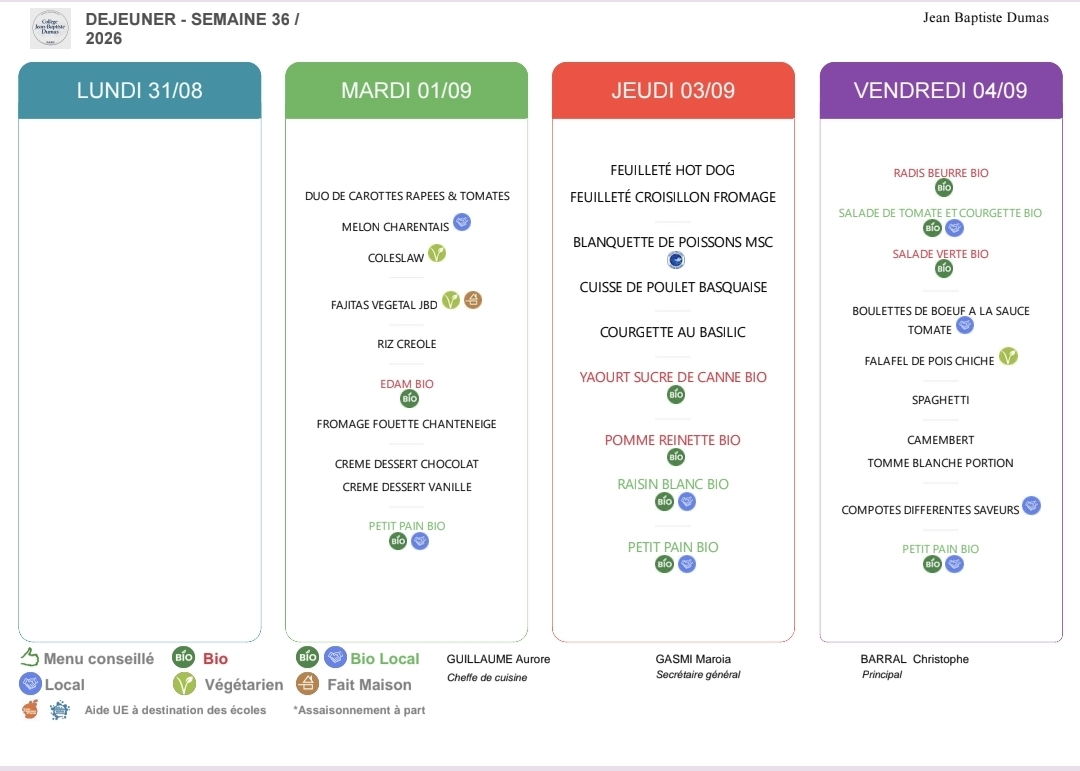Click the vegetarian icon next to FAJITAS VEGETAL JBD
This screenshot has height=771, width=1080.
(x=450, y=300)
